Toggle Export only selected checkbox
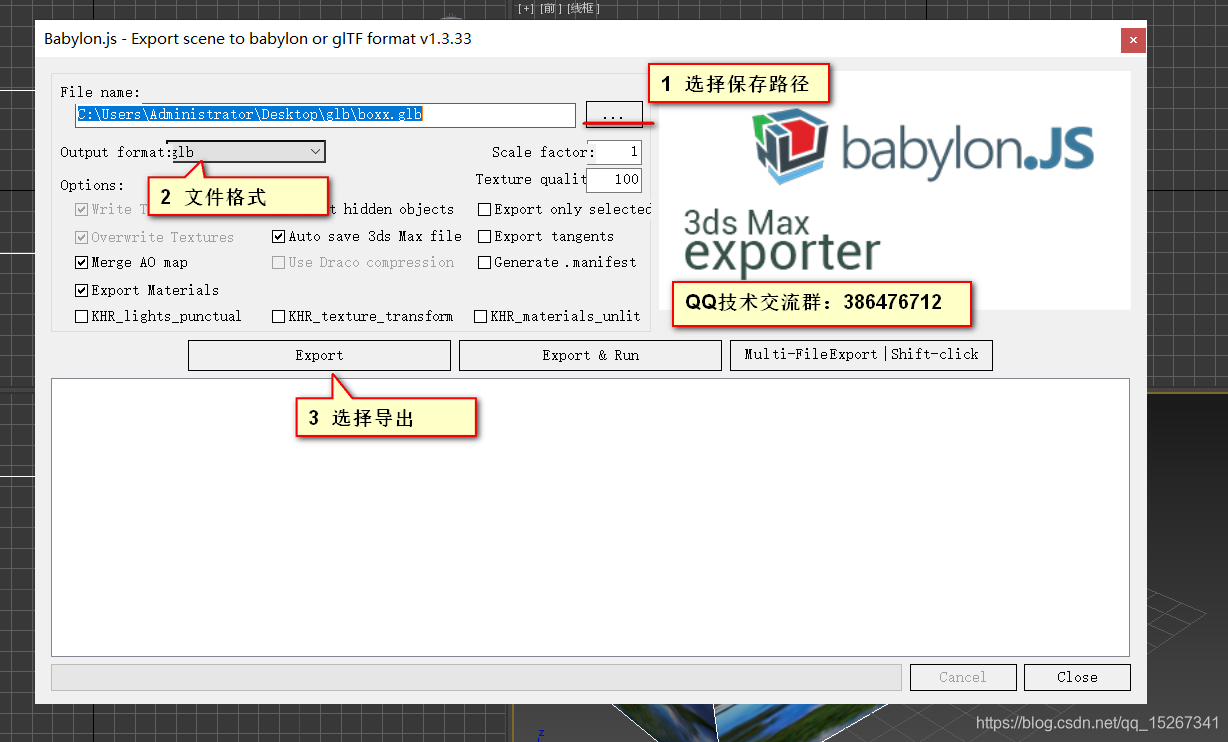 (x=484, y=209)
